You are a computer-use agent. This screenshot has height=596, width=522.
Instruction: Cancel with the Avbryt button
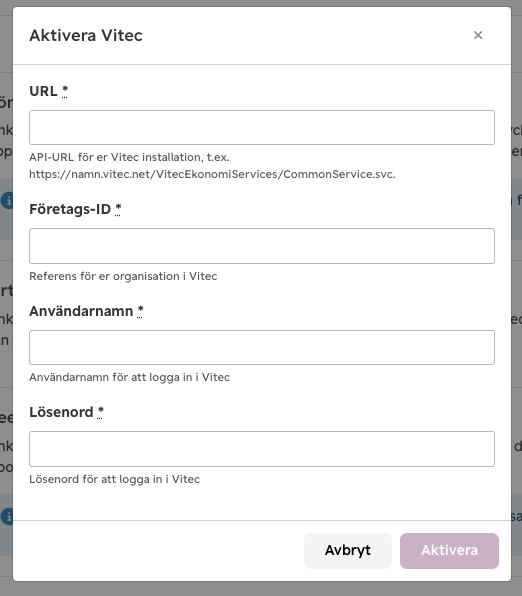point(348,550)
